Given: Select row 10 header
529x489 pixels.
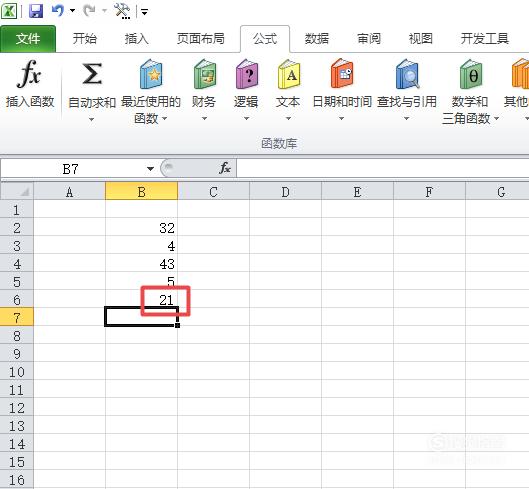Looking at the screenshot, I should tap(17, 372).
